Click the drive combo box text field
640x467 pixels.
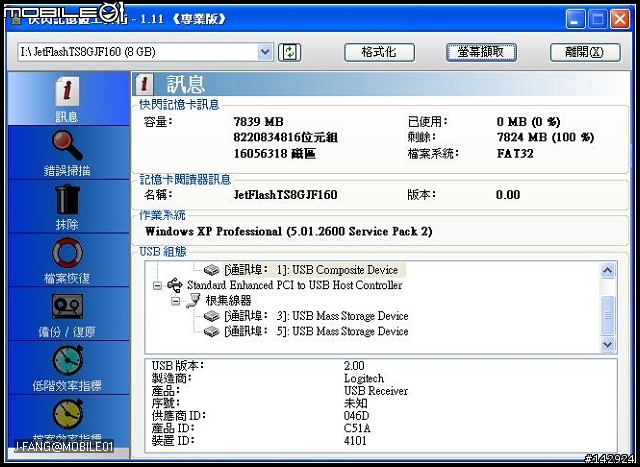138,52
